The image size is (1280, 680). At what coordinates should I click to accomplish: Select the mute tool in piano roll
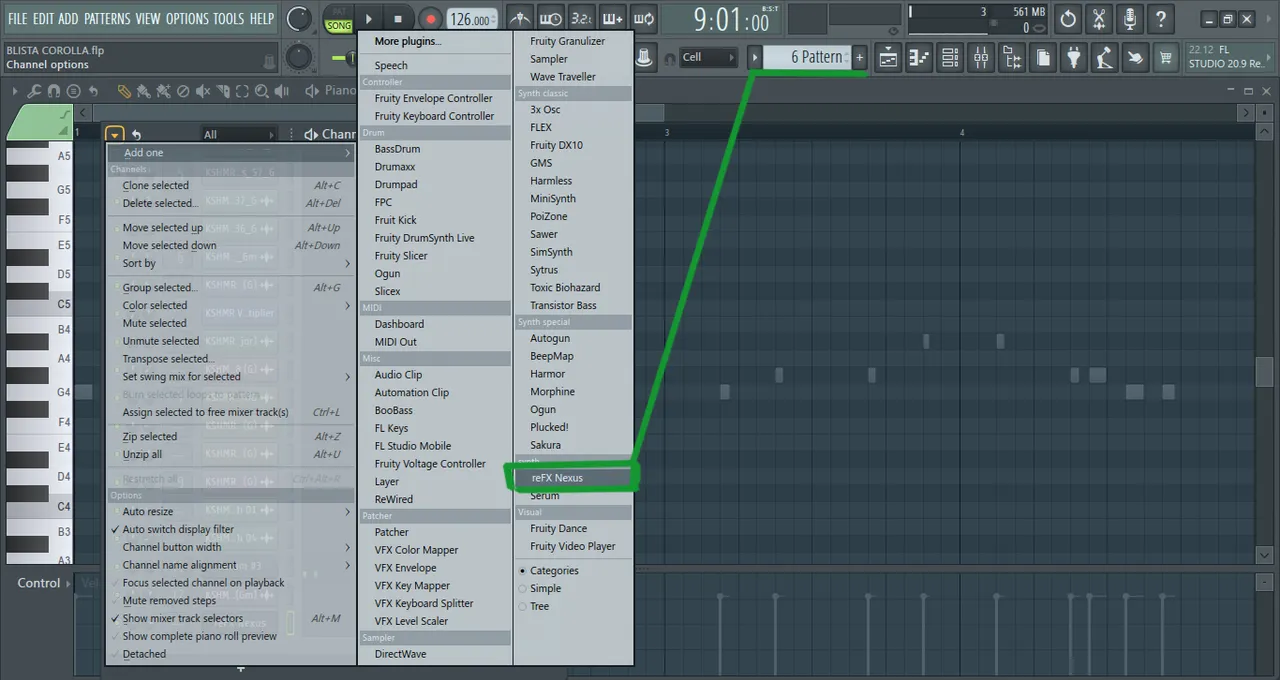coord(203,91)
